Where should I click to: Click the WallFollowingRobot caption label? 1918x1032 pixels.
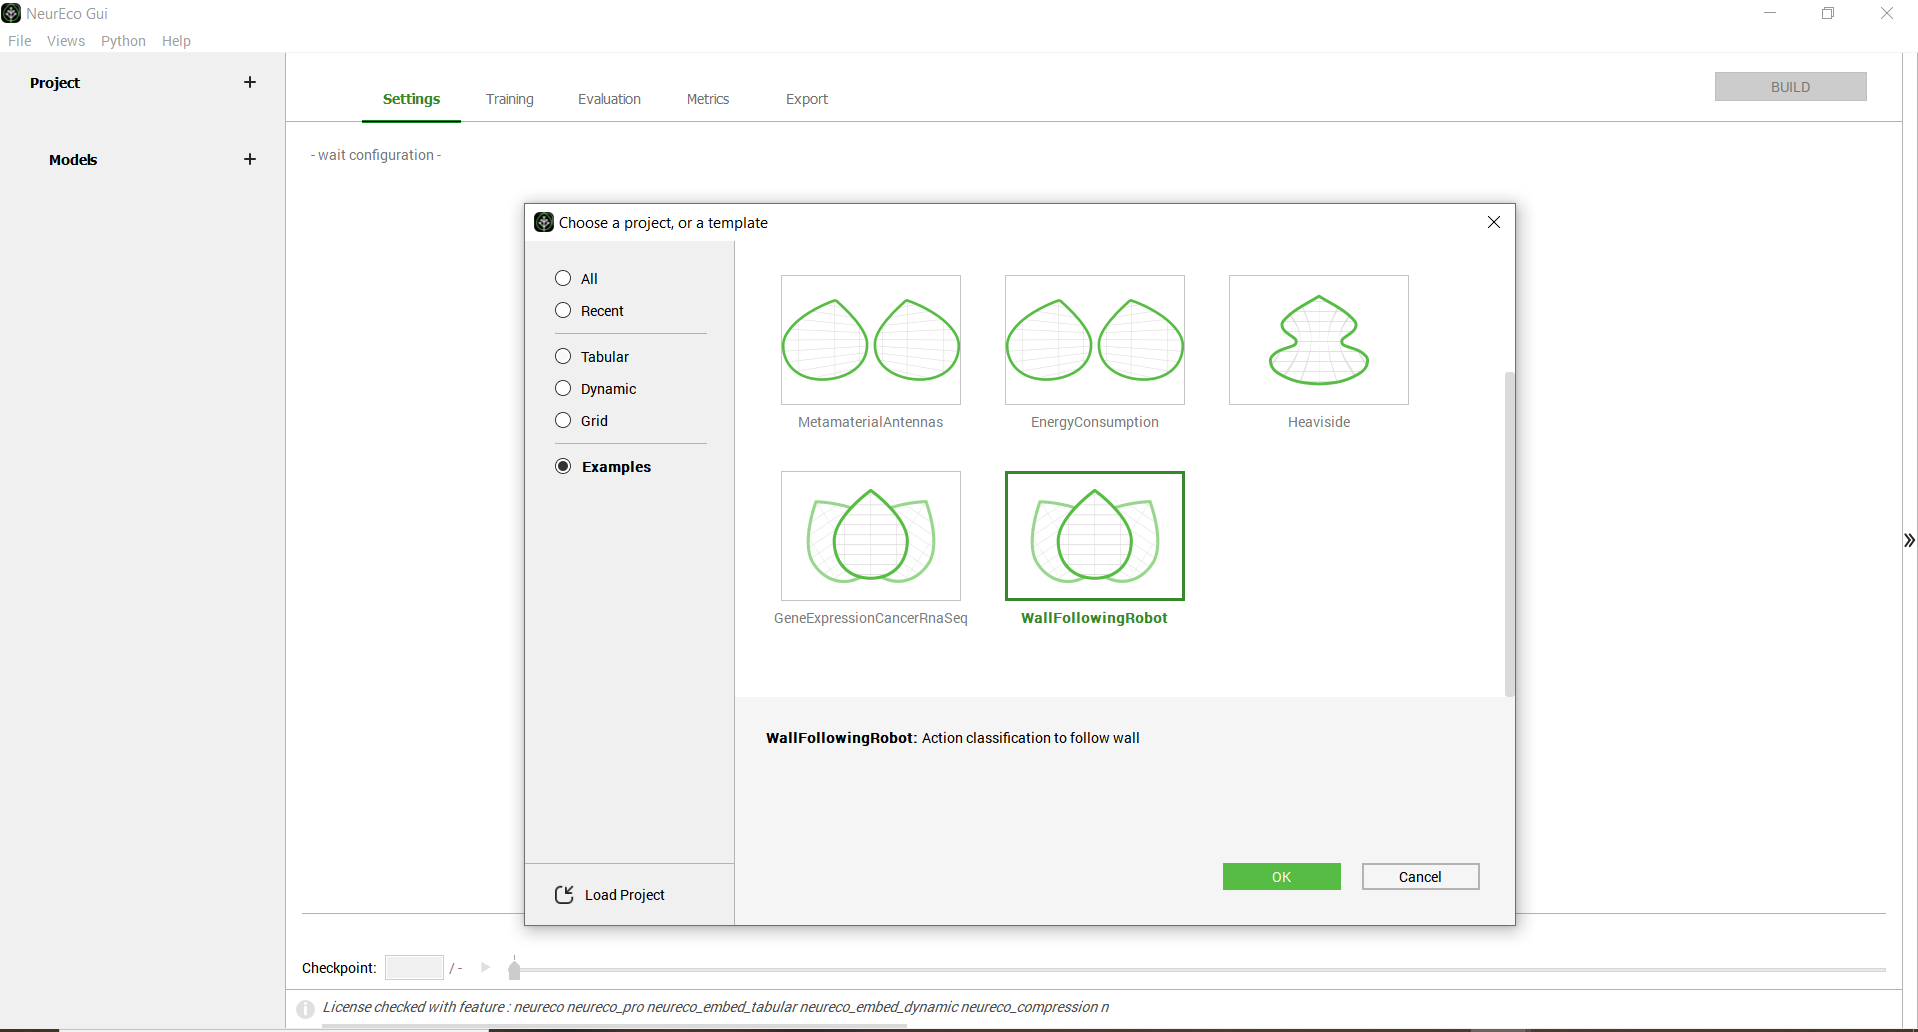point(1094,618)
